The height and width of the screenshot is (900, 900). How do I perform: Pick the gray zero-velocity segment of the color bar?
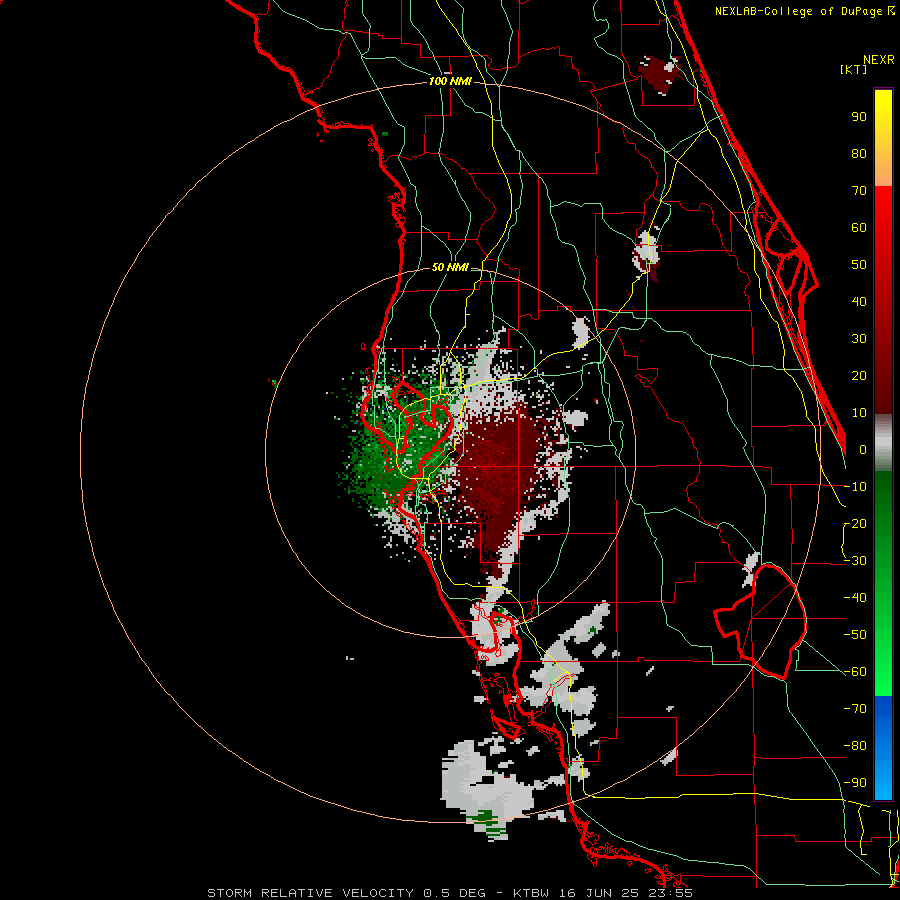point(883,443)
